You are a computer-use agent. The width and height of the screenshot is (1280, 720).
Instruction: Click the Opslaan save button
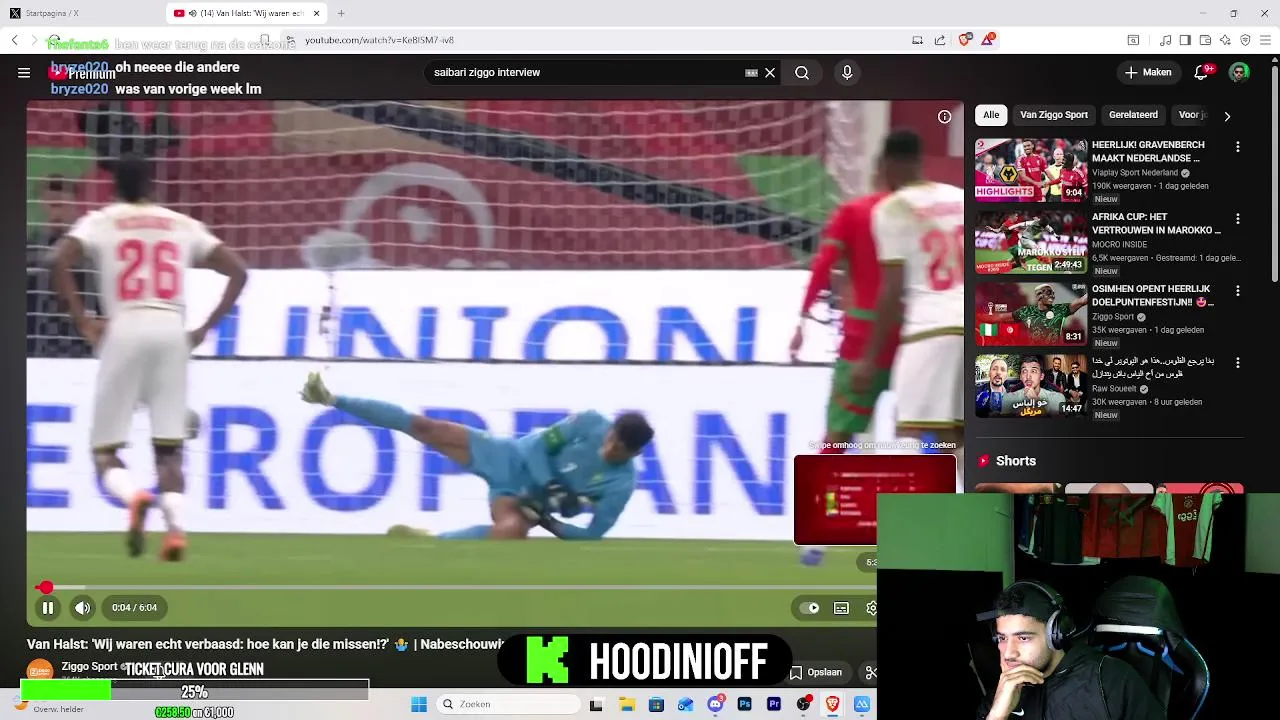[x=816, y=672]
